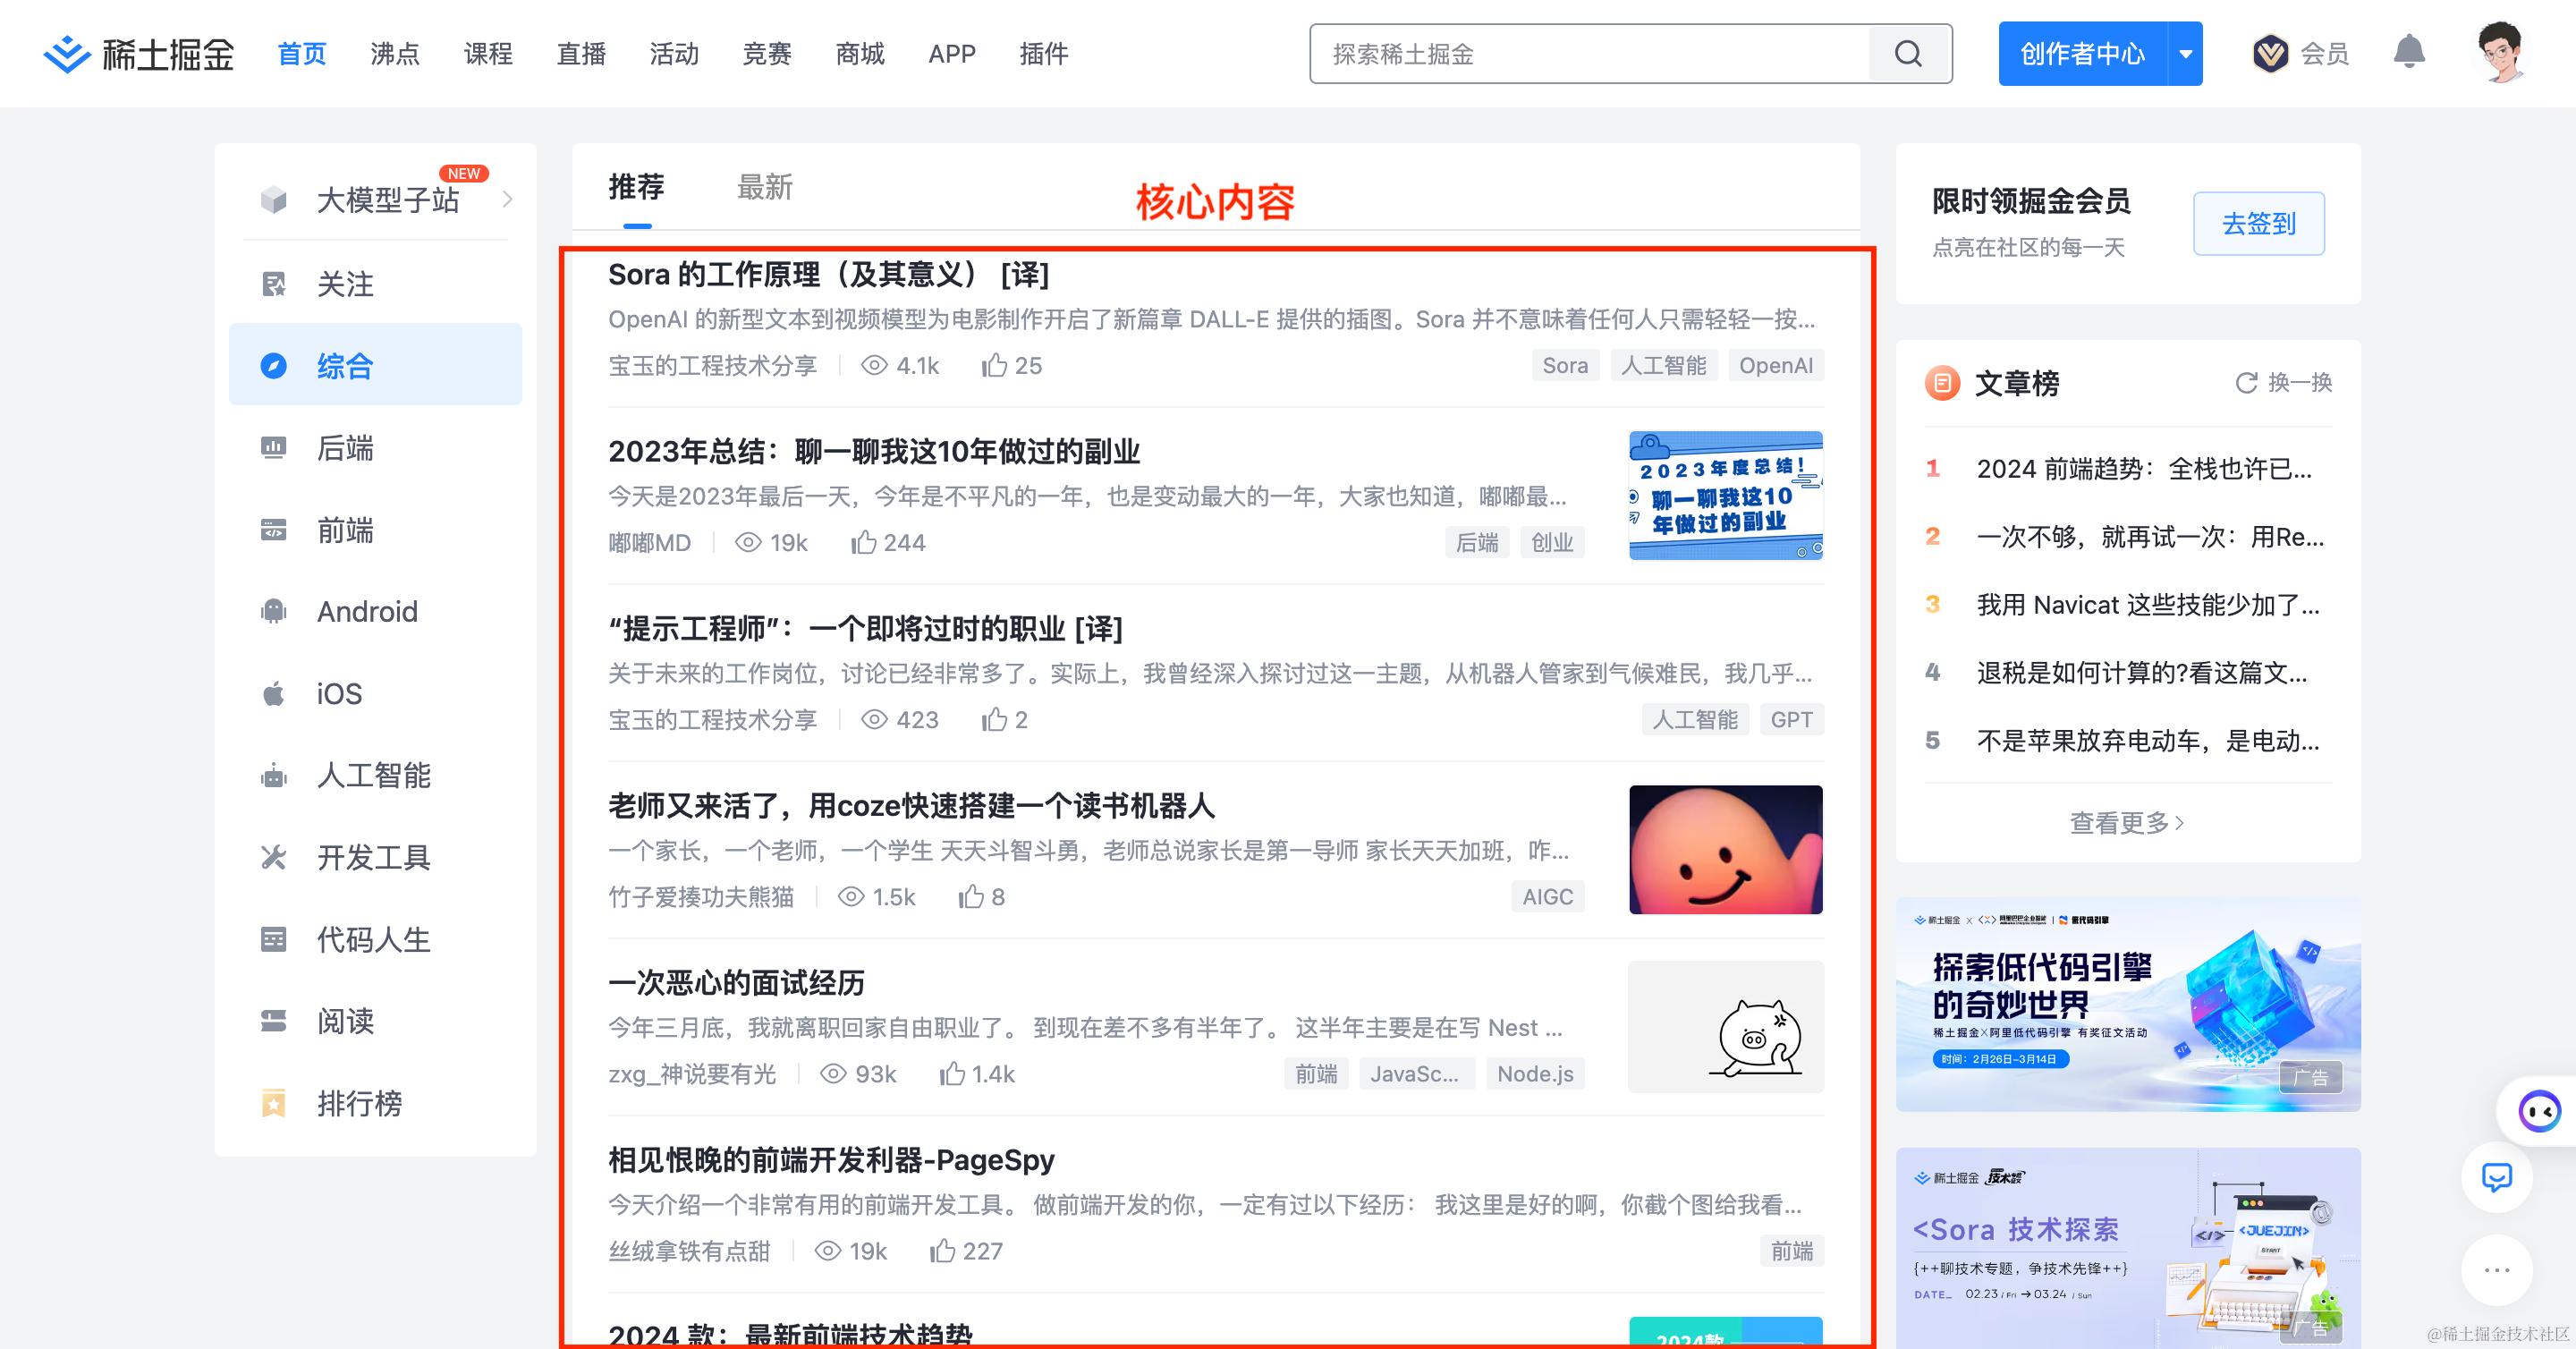Click the iOS apple icon
This screenshot has width=2576, height=1349.
click(273, 694)
